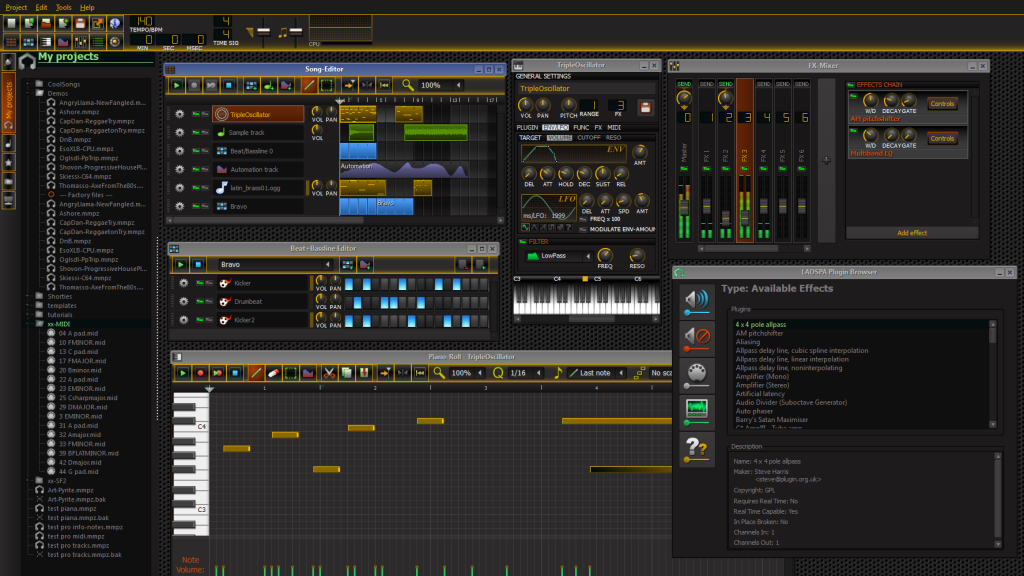
Task: Select CUTOFF as envelope target
Action: tap(588, 138)
